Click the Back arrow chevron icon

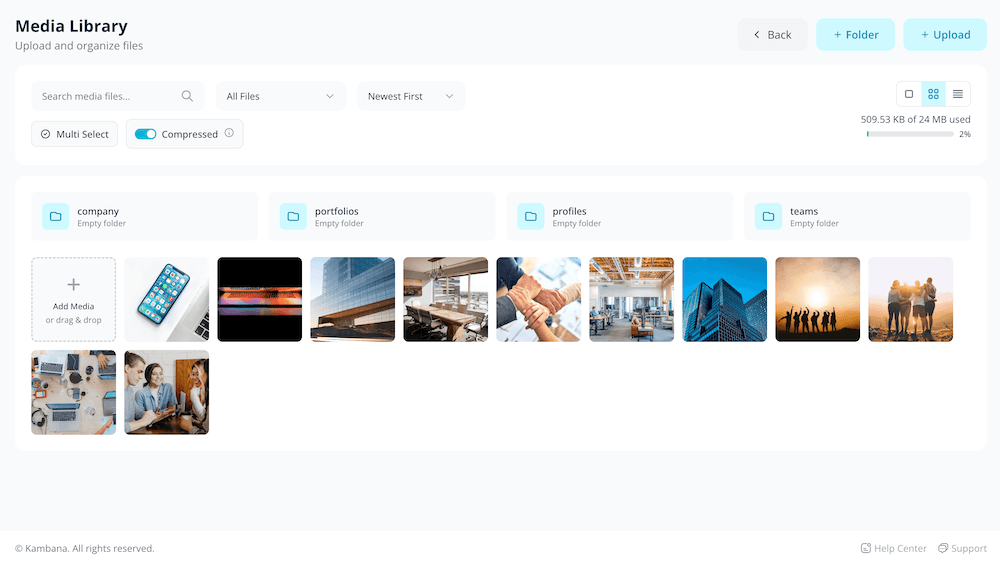[756, 34]
